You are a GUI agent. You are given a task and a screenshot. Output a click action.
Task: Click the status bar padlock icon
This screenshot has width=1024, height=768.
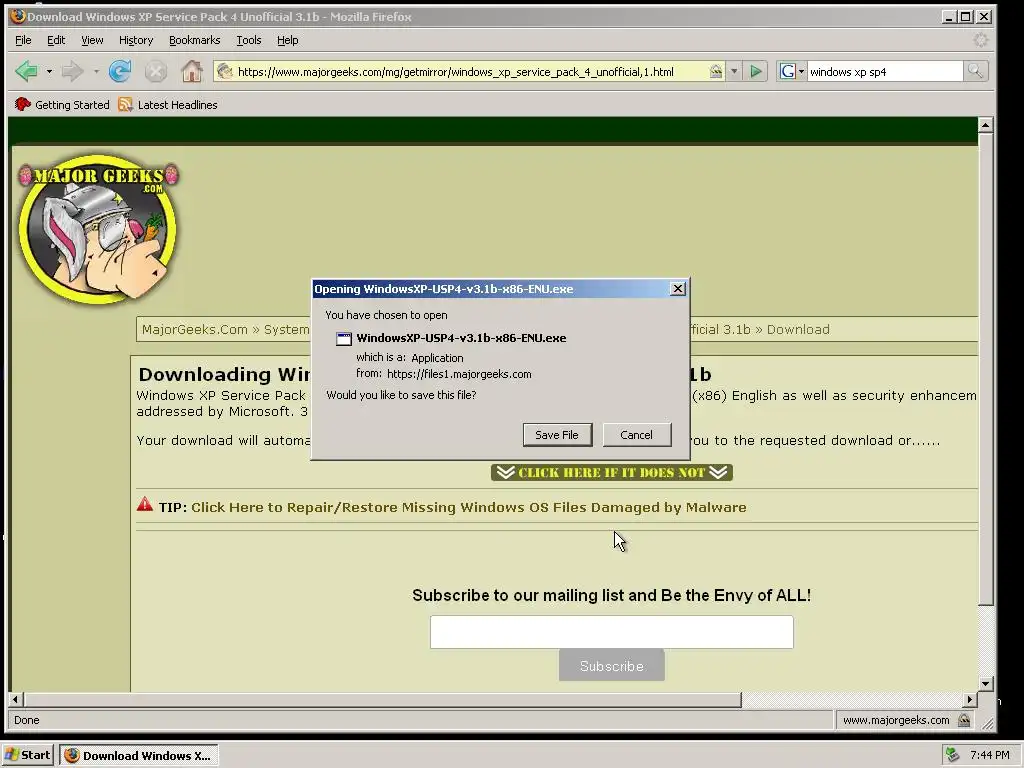click(x=964, y=720)
